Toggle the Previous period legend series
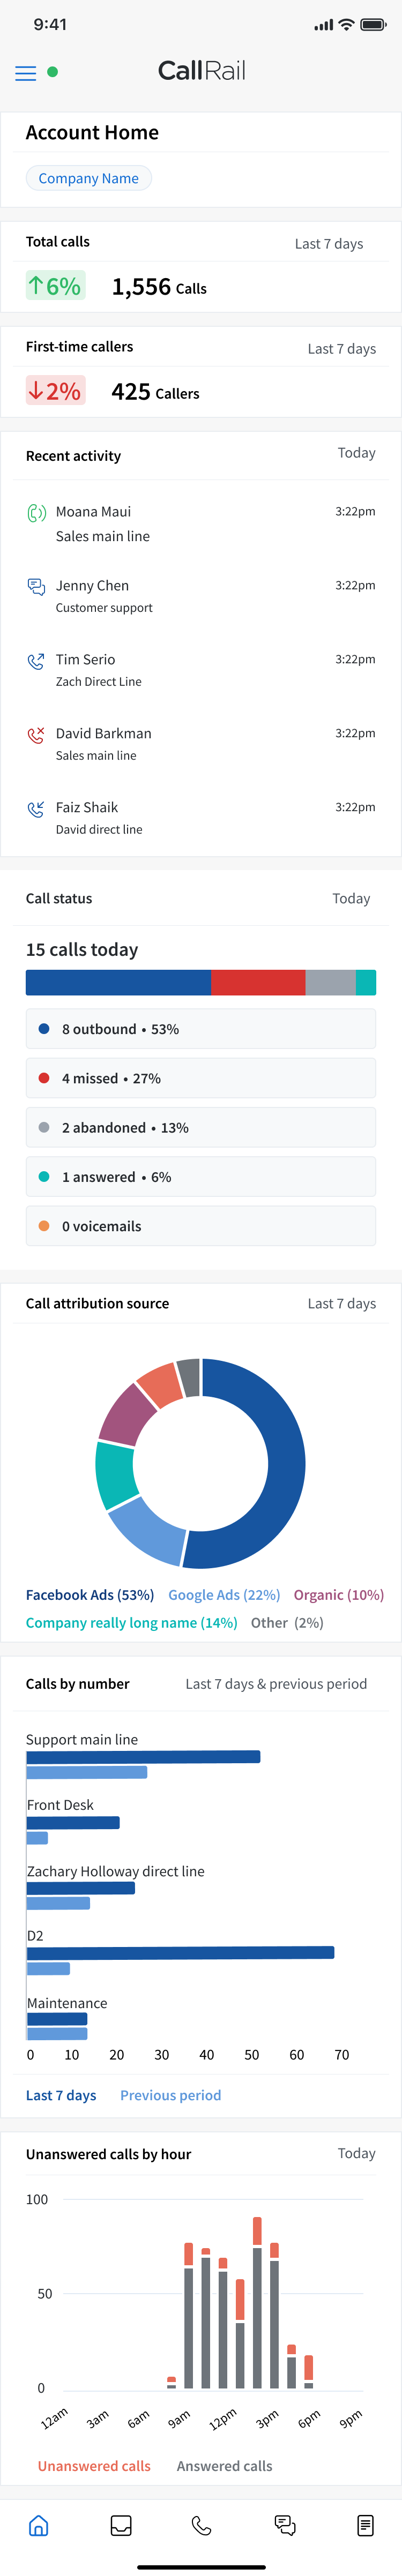 [x=170, y=2095]
